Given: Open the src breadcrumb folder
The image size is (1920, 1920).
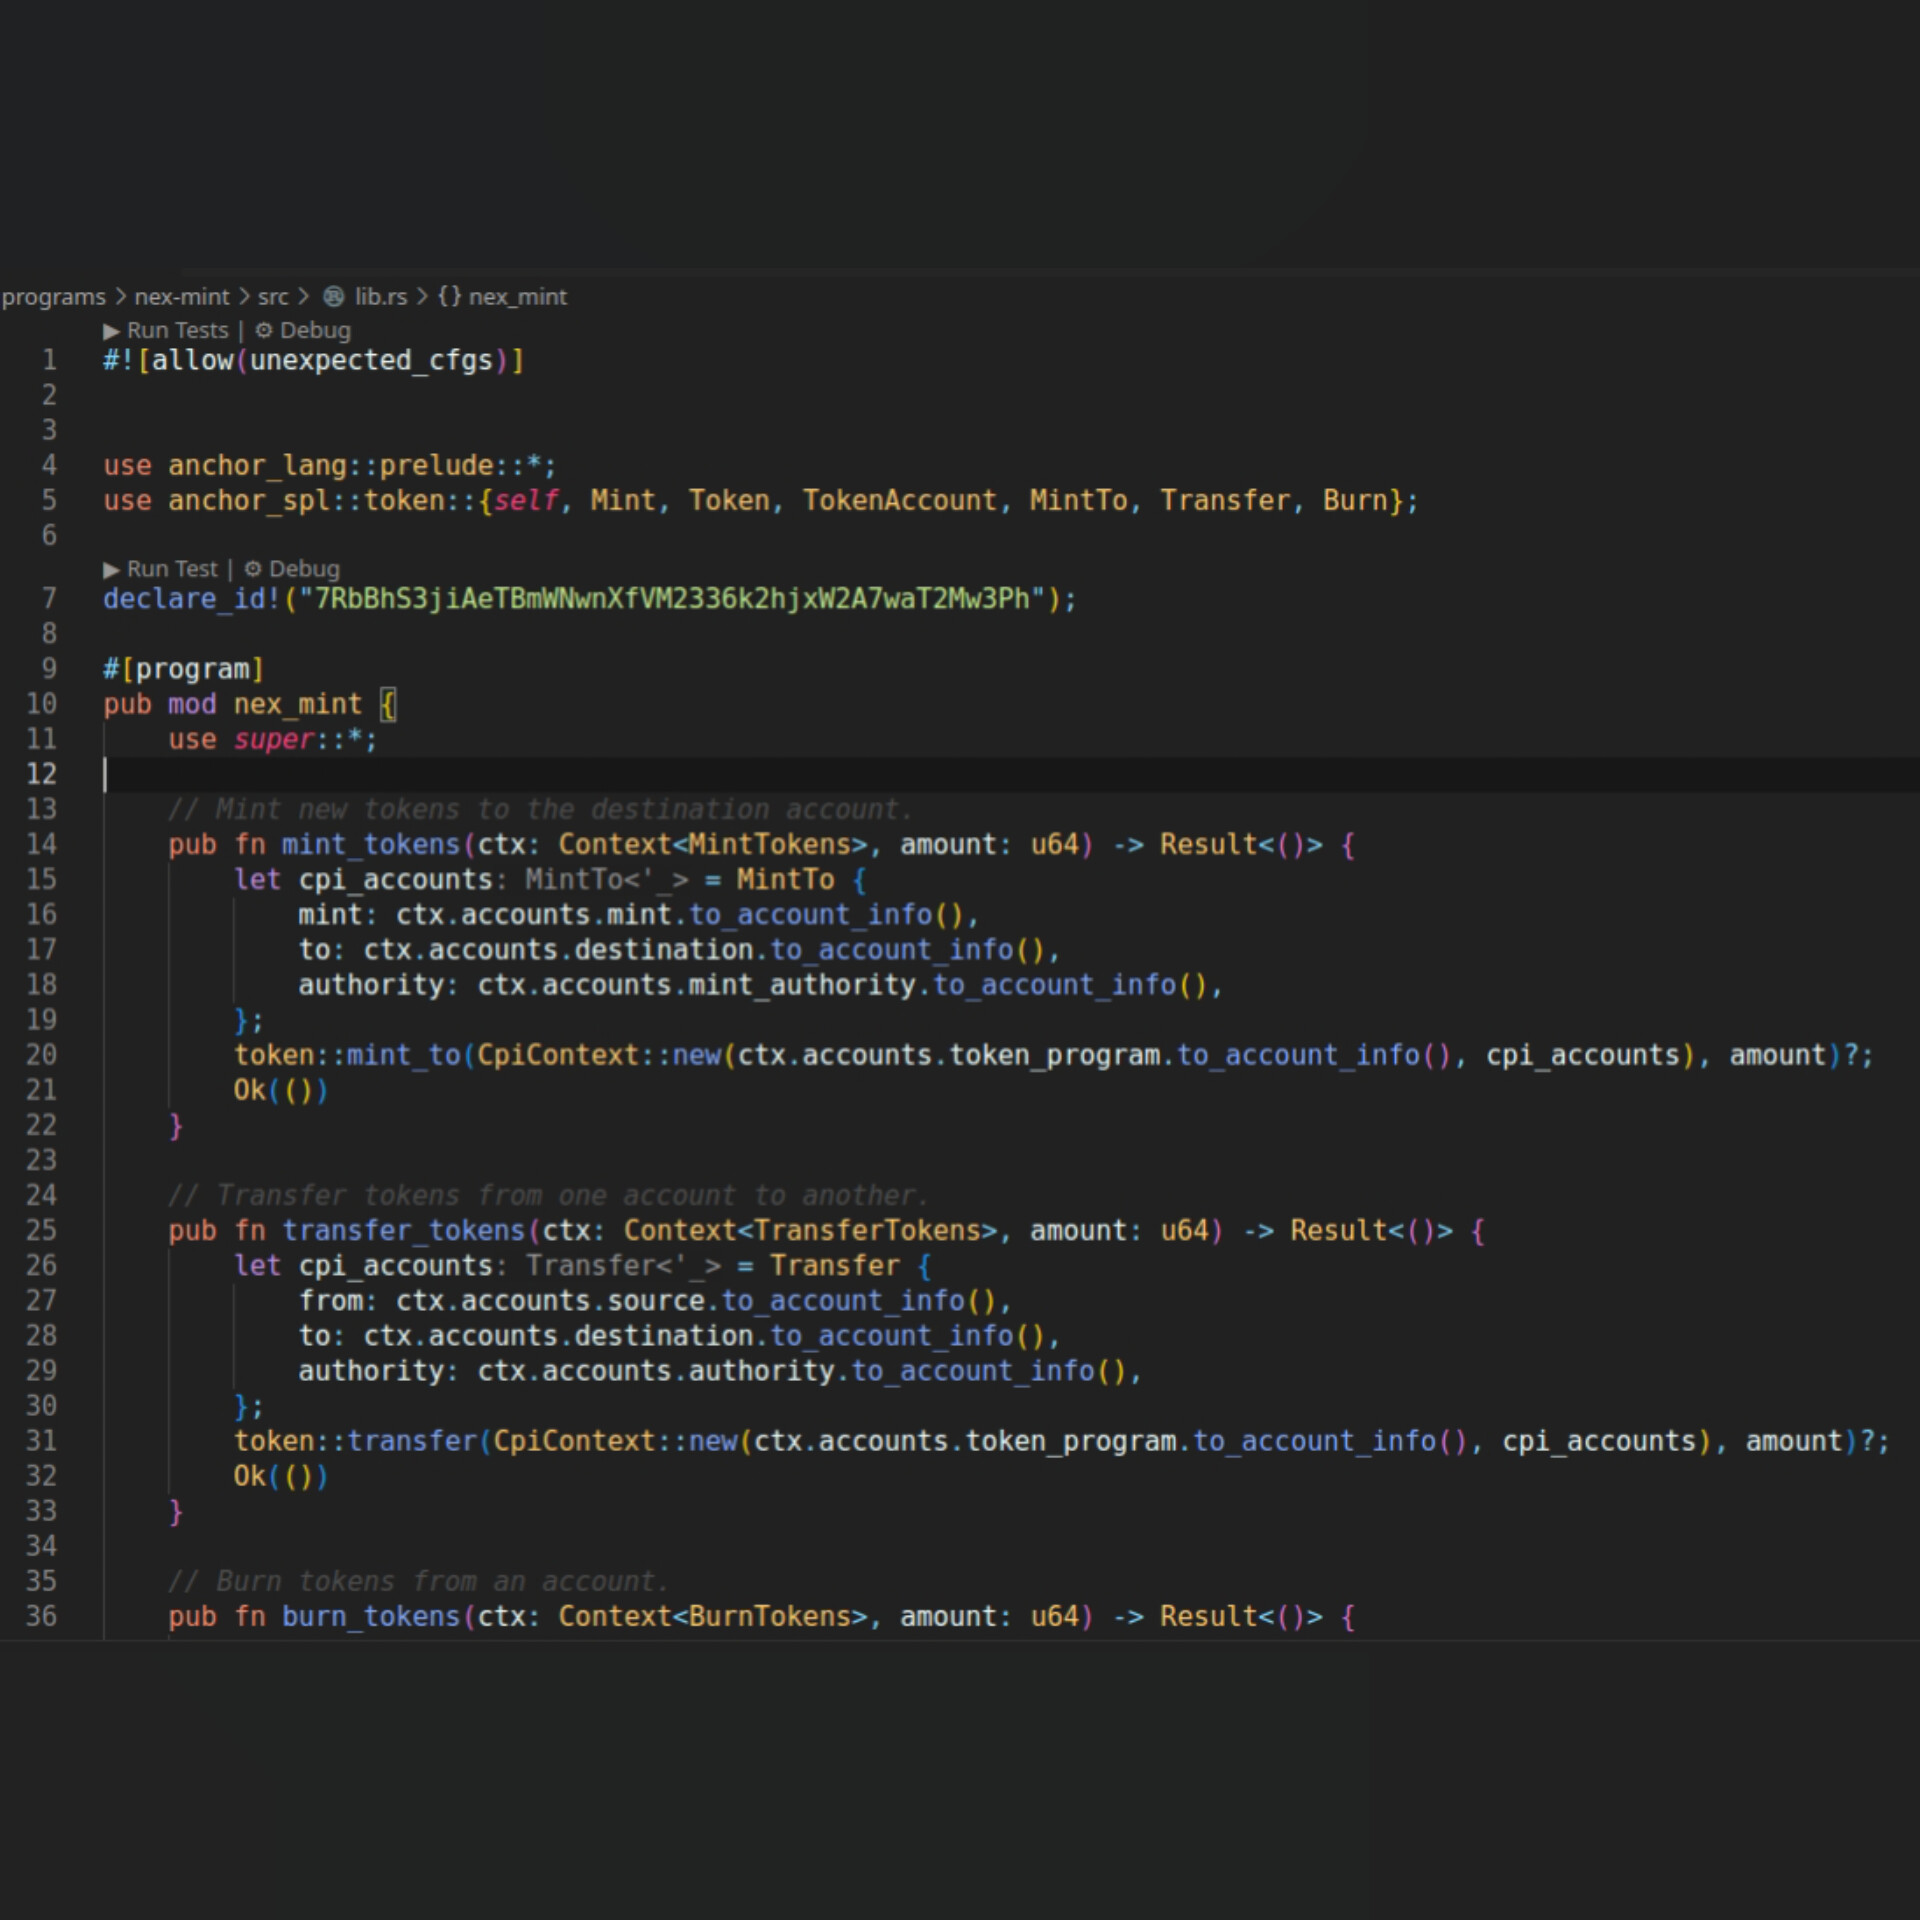Looking at the screenshot, I should click(273, 297).
